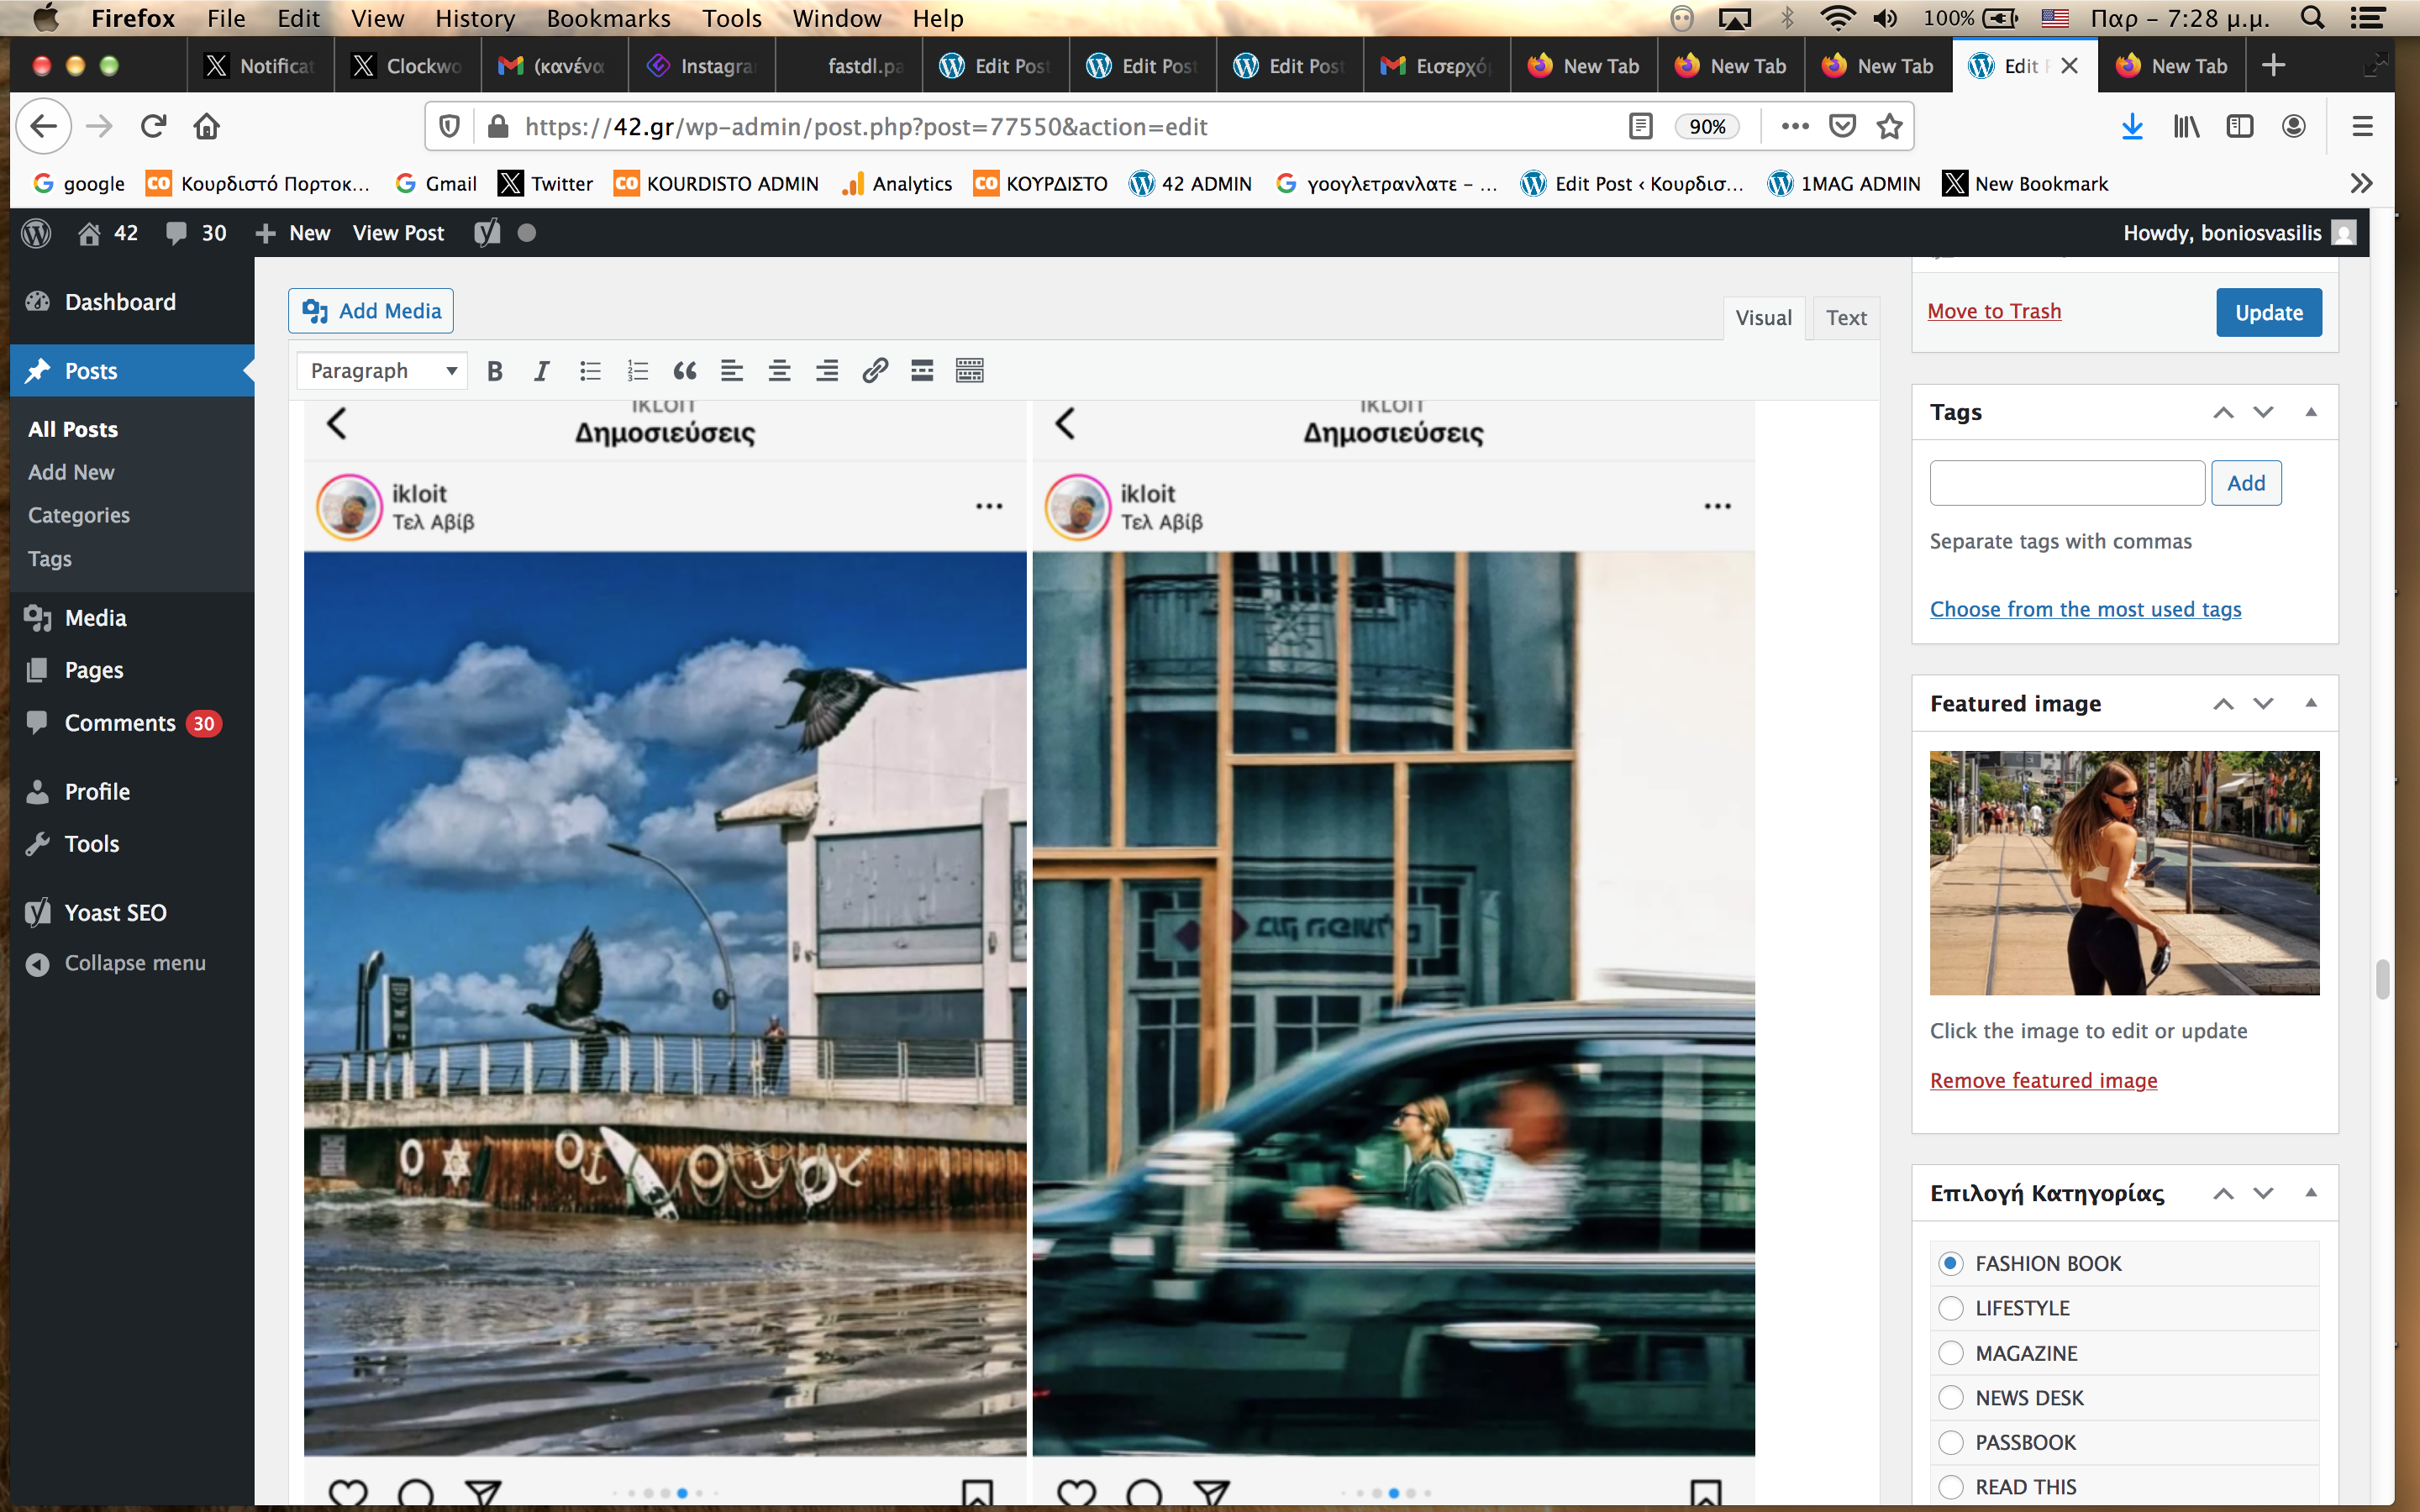Insert a blockquote from the toolbar

pos(684,371)
